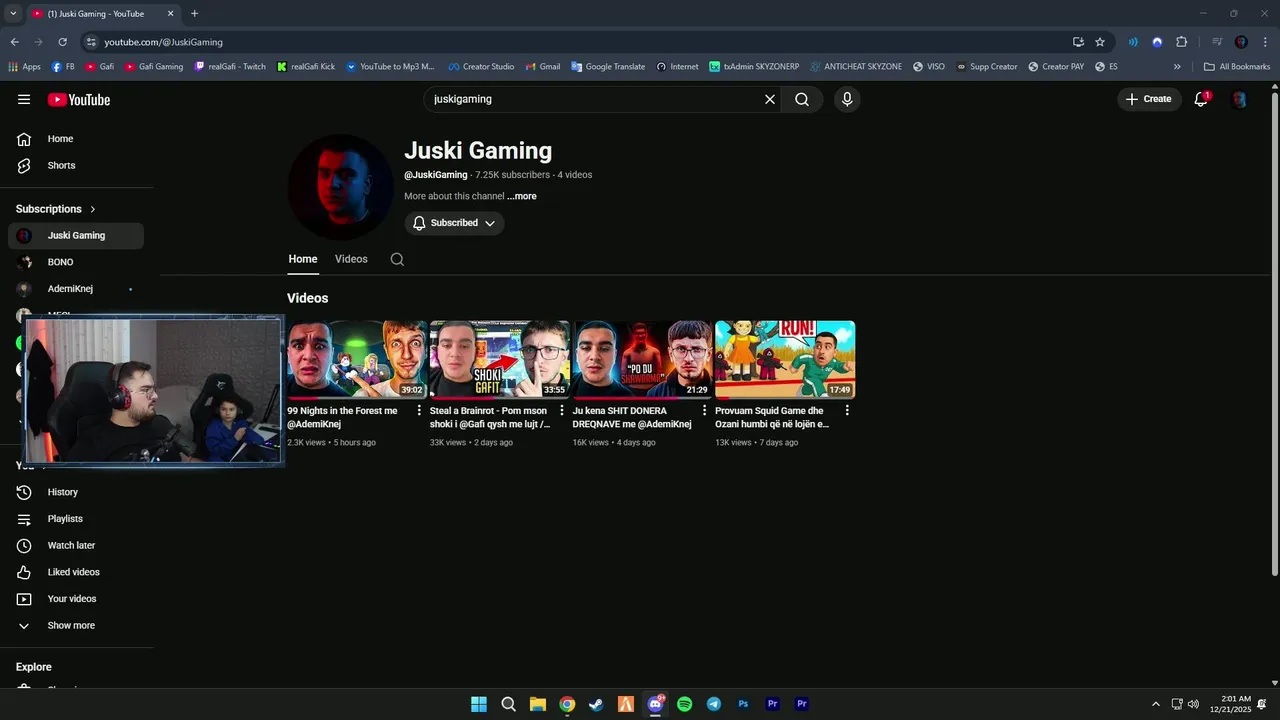Screen dimensions: 1280x720
Task: Open All Bookmarks folder
Action: [x=1237, y=67]
